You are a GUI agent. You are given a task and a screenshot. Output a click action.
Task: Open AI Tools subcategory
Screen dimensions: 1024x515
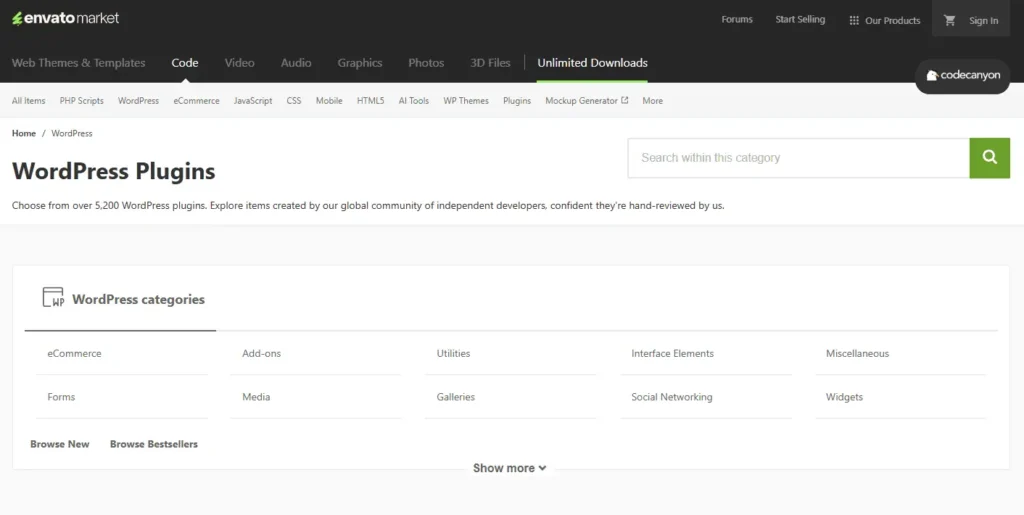(414, 101)
